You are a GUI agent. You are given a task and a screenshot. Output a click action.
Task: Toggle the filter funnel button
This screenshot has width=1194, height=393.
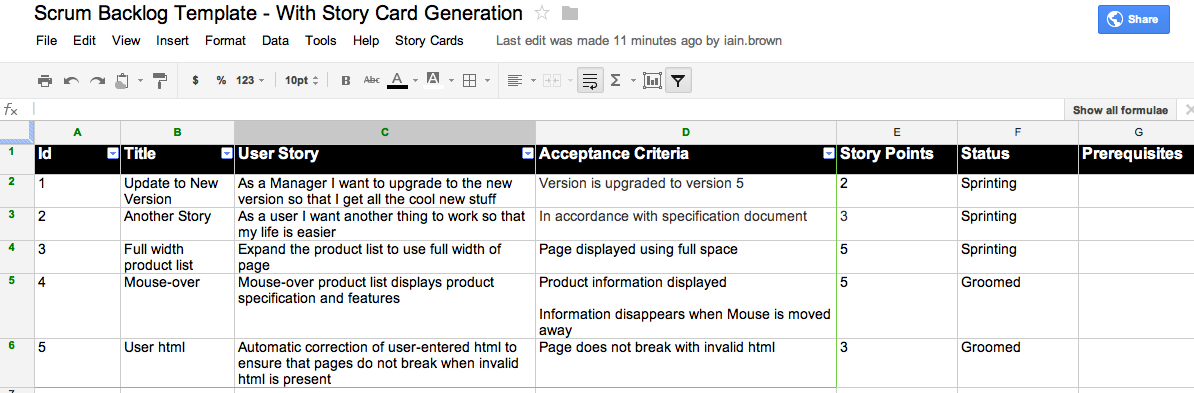(x=678, y=80)
